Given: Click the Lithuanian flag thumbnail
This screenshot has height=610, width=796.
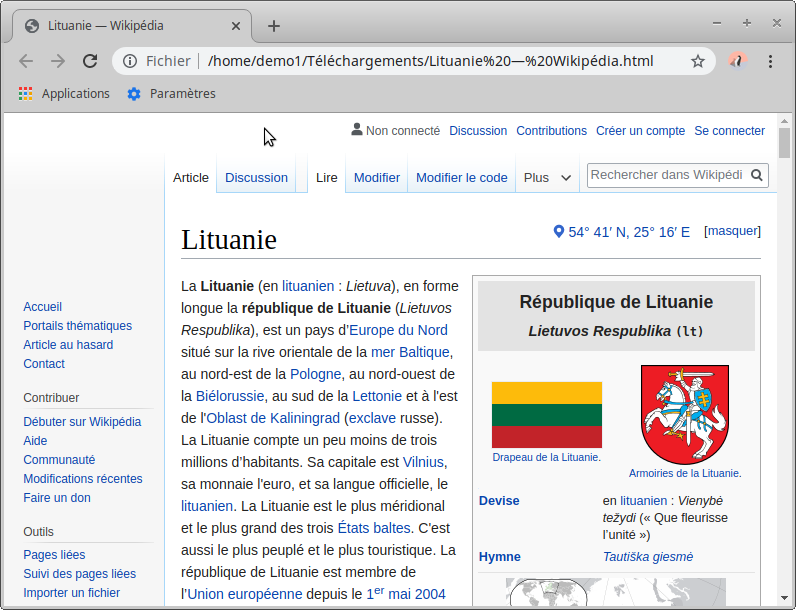Looking at the screenshot, I should click(546, 415).
